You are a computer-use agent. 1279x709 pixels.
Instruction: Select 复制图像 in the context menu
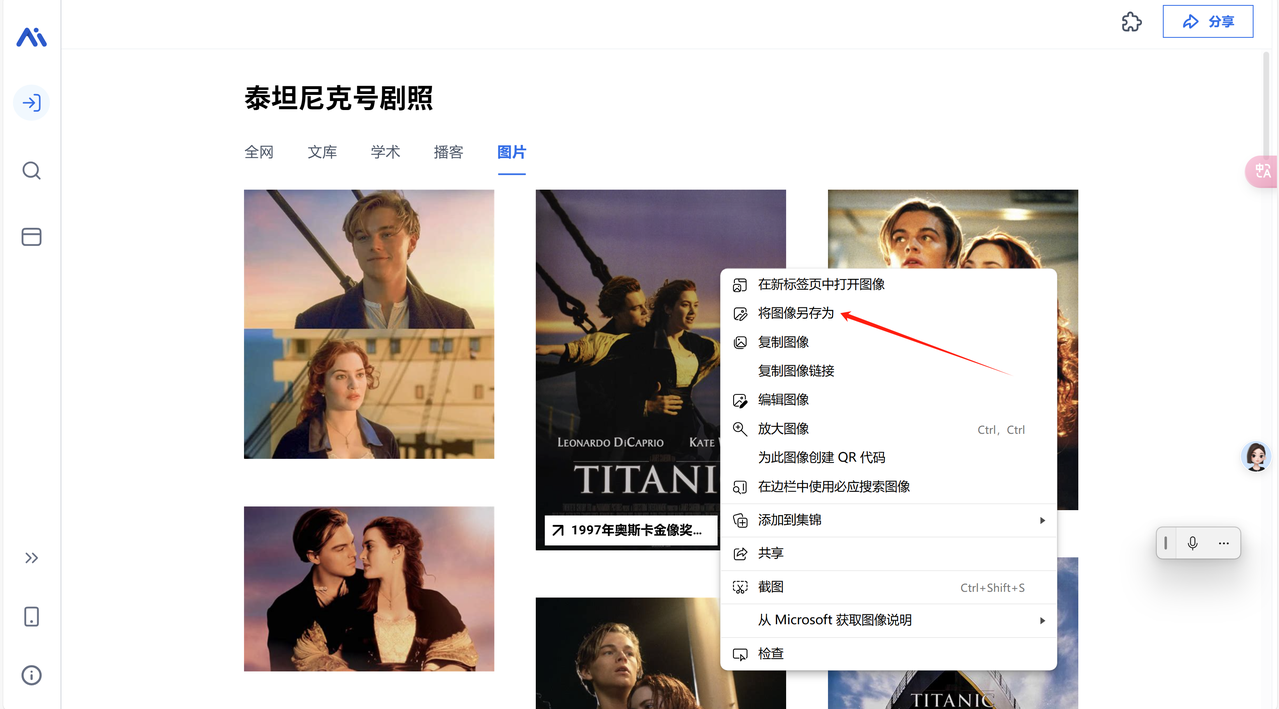(888, 342)
